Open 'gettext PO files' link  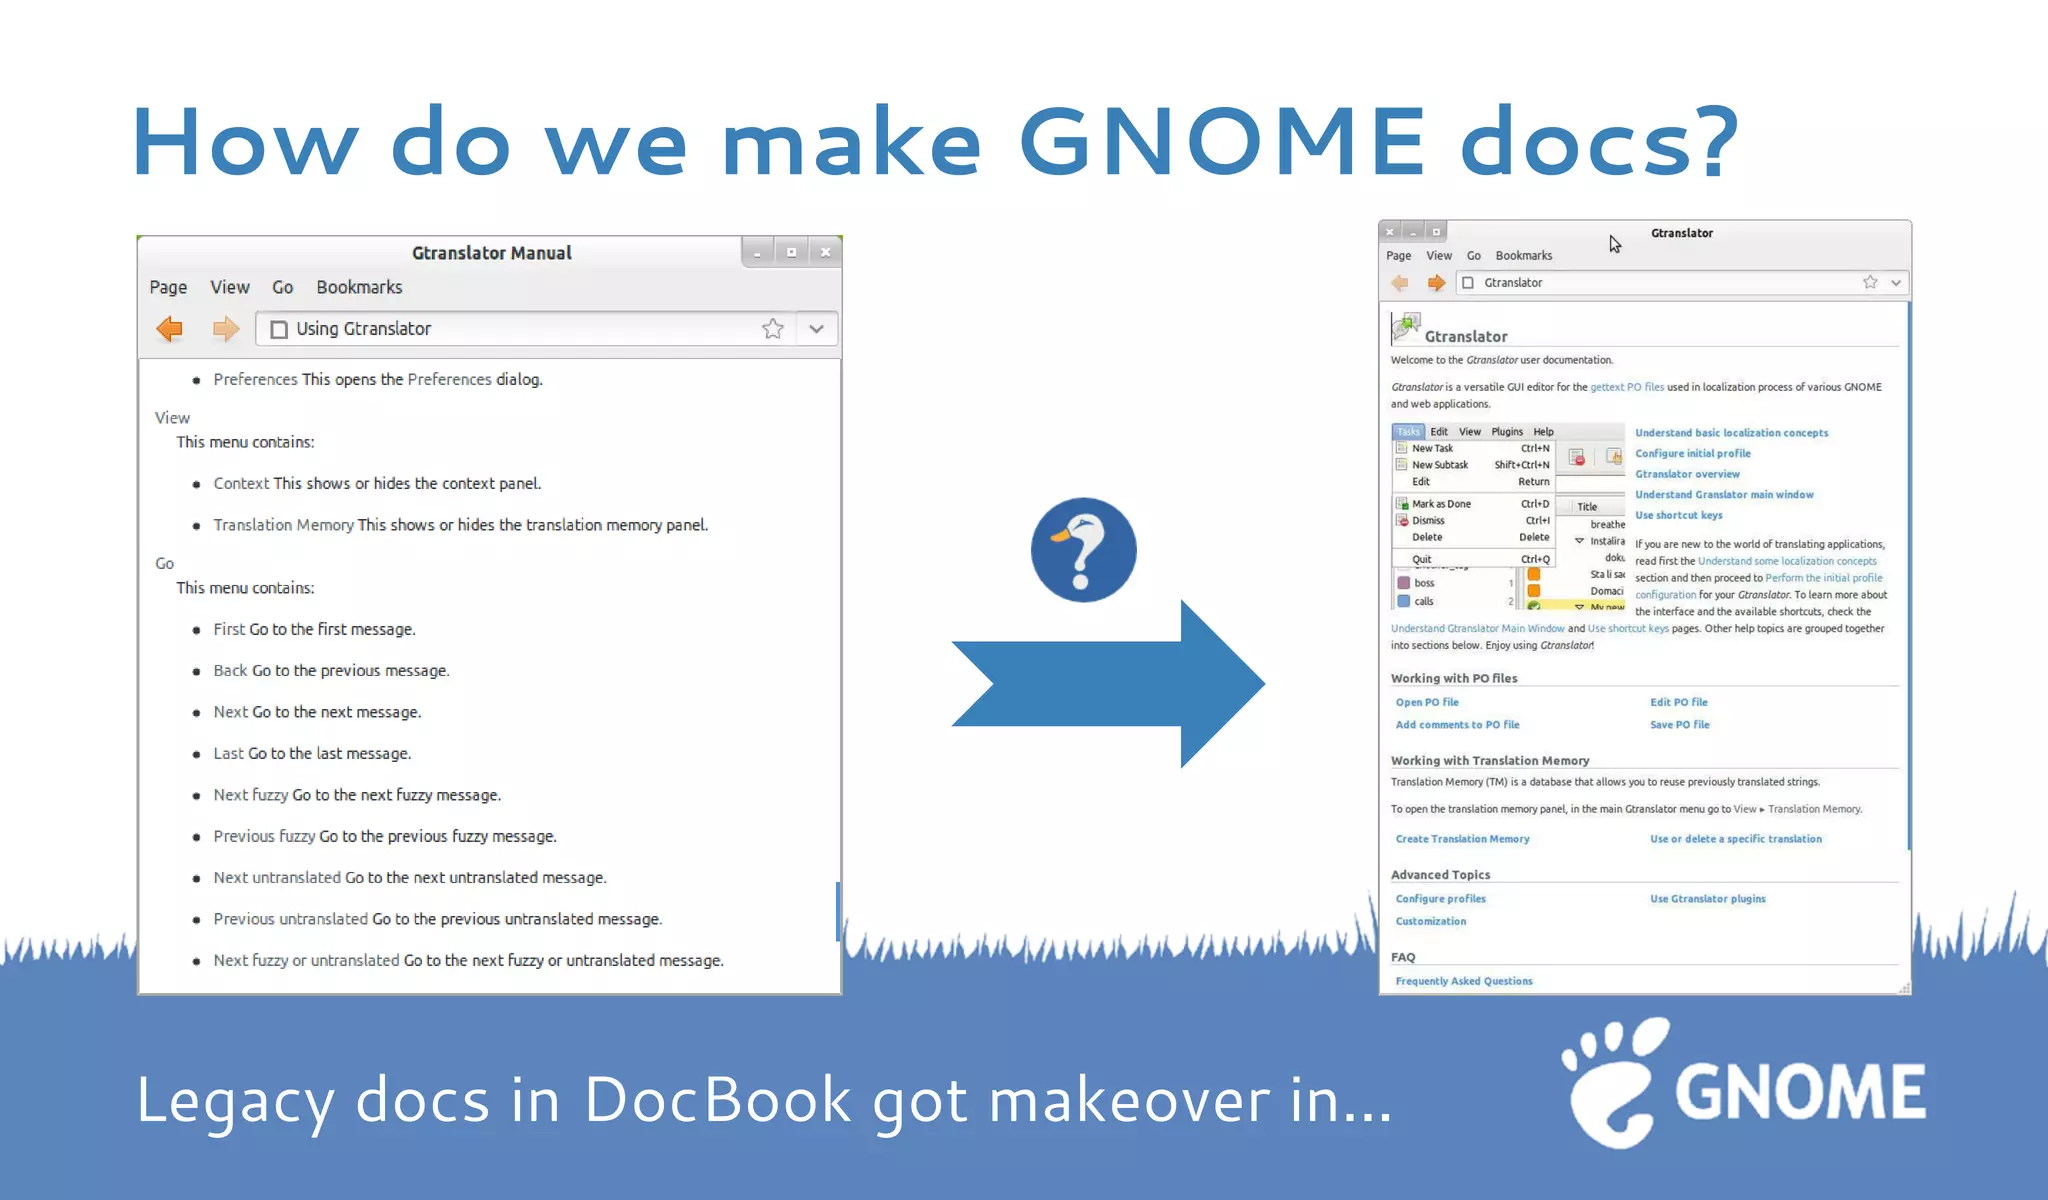(x=1627, y=387)
